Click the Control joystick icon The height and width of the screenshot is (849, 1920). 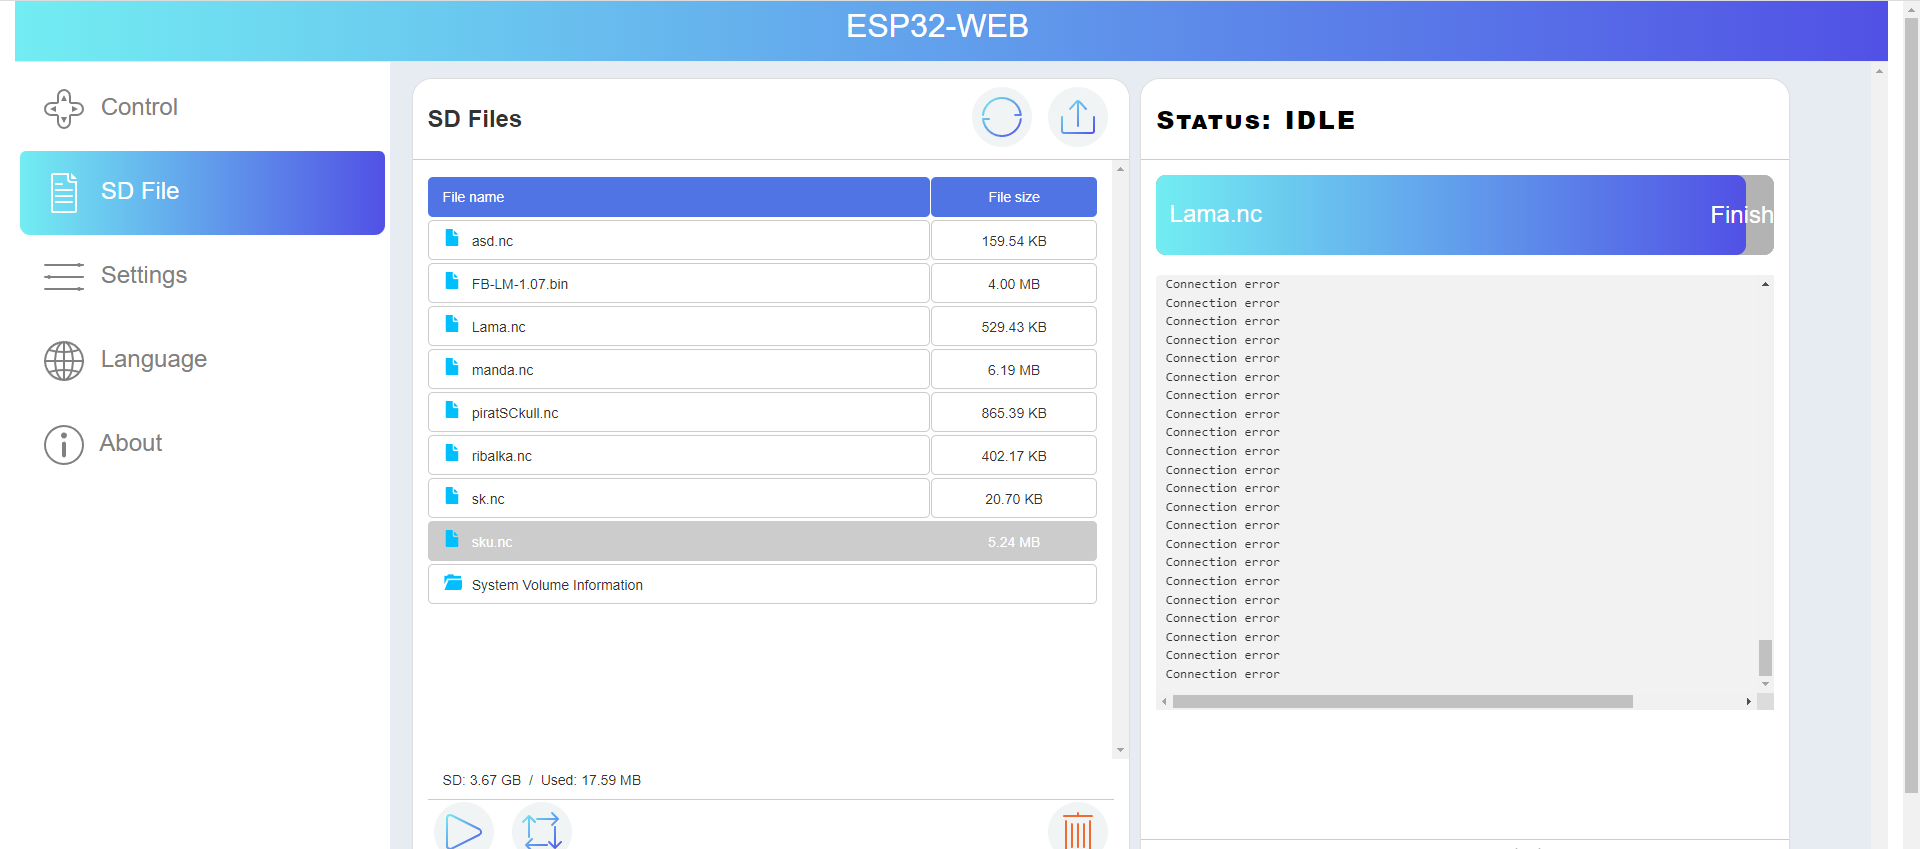(x=64, y=108)
